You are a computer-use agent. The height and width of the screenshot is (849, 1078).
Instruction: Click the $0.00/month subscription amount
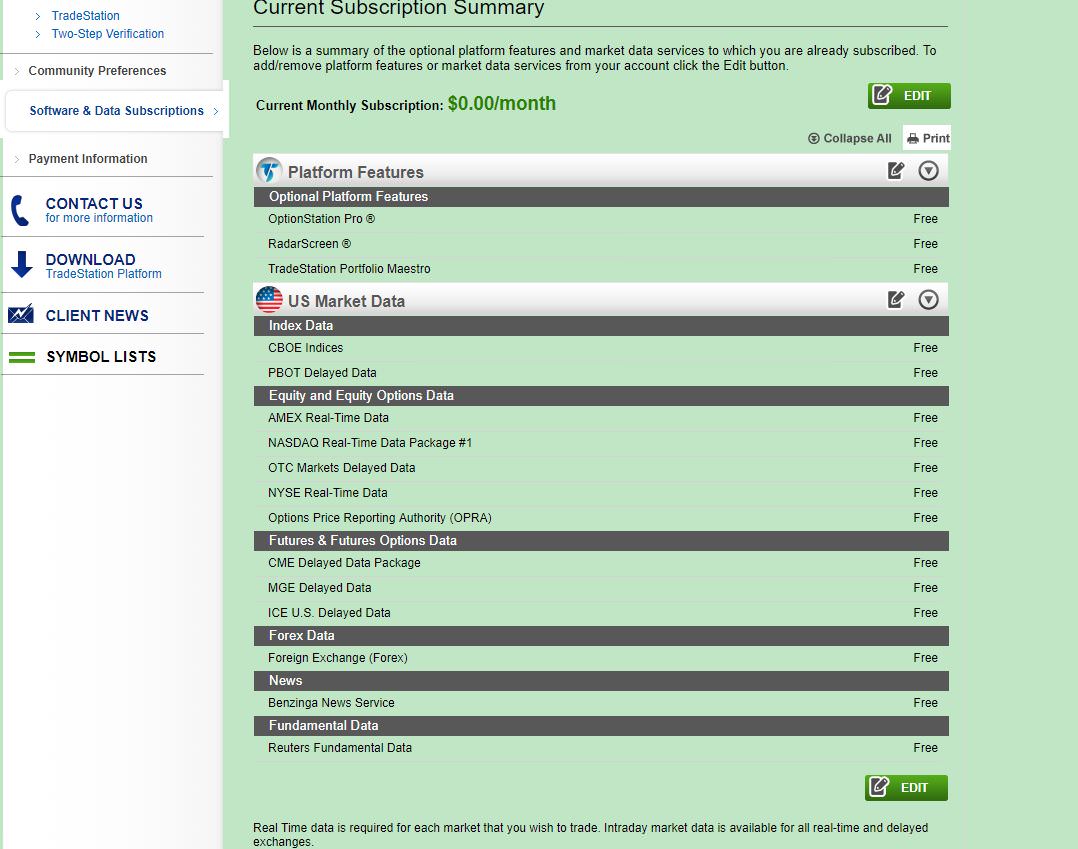502,103
